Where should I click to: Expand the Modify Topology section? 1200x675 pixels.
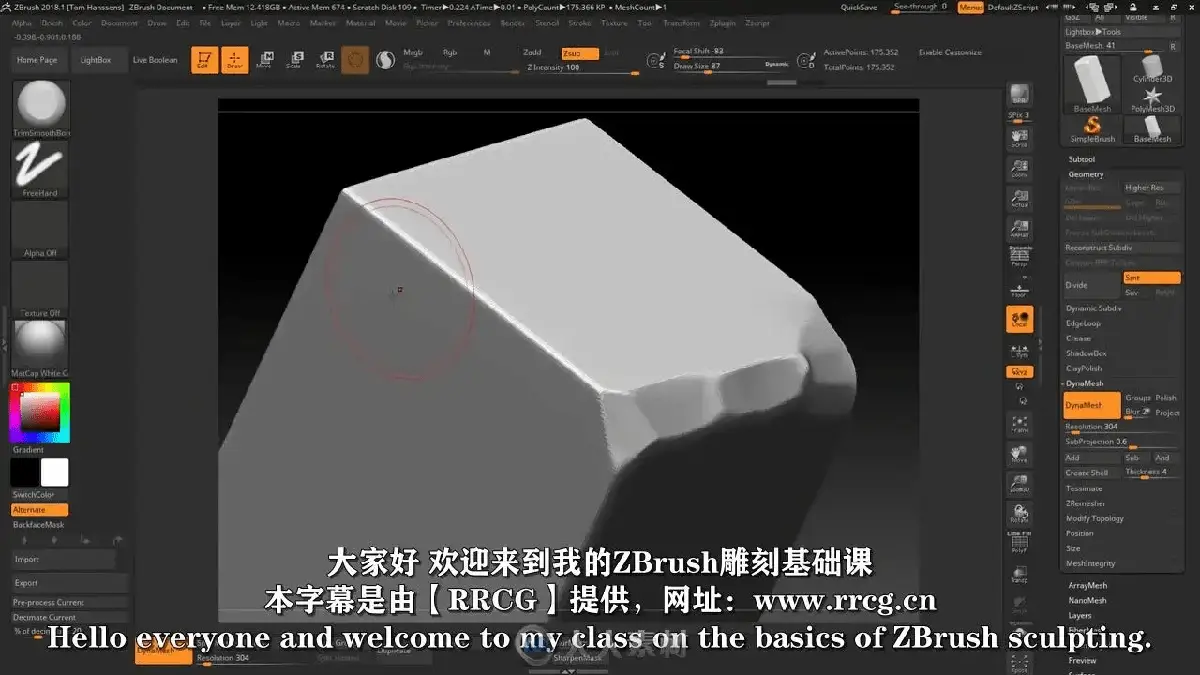[1094, 518]
